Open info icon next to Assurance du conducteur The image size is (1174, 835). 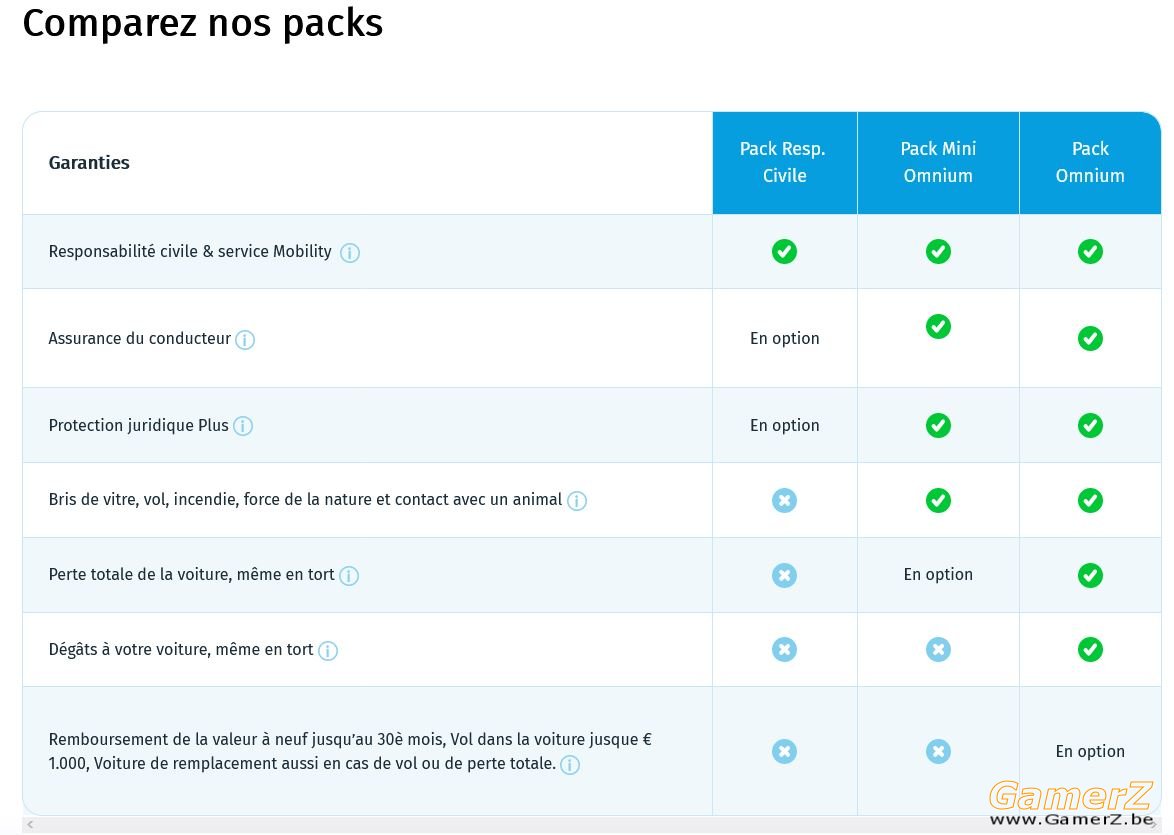click(x=245, y=340)
